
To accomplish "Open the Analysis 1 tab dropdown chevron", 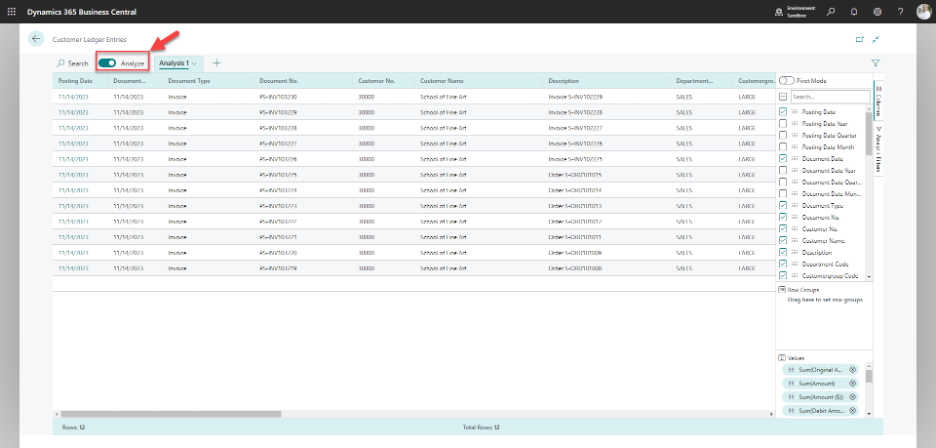I will click(194, 63).
